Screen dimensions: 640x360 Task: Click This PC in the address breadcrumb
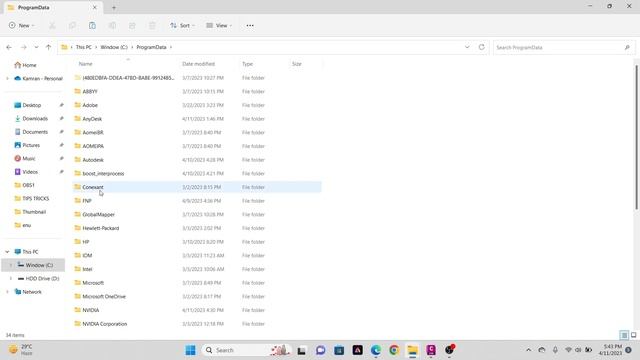(x=84, y=47)
